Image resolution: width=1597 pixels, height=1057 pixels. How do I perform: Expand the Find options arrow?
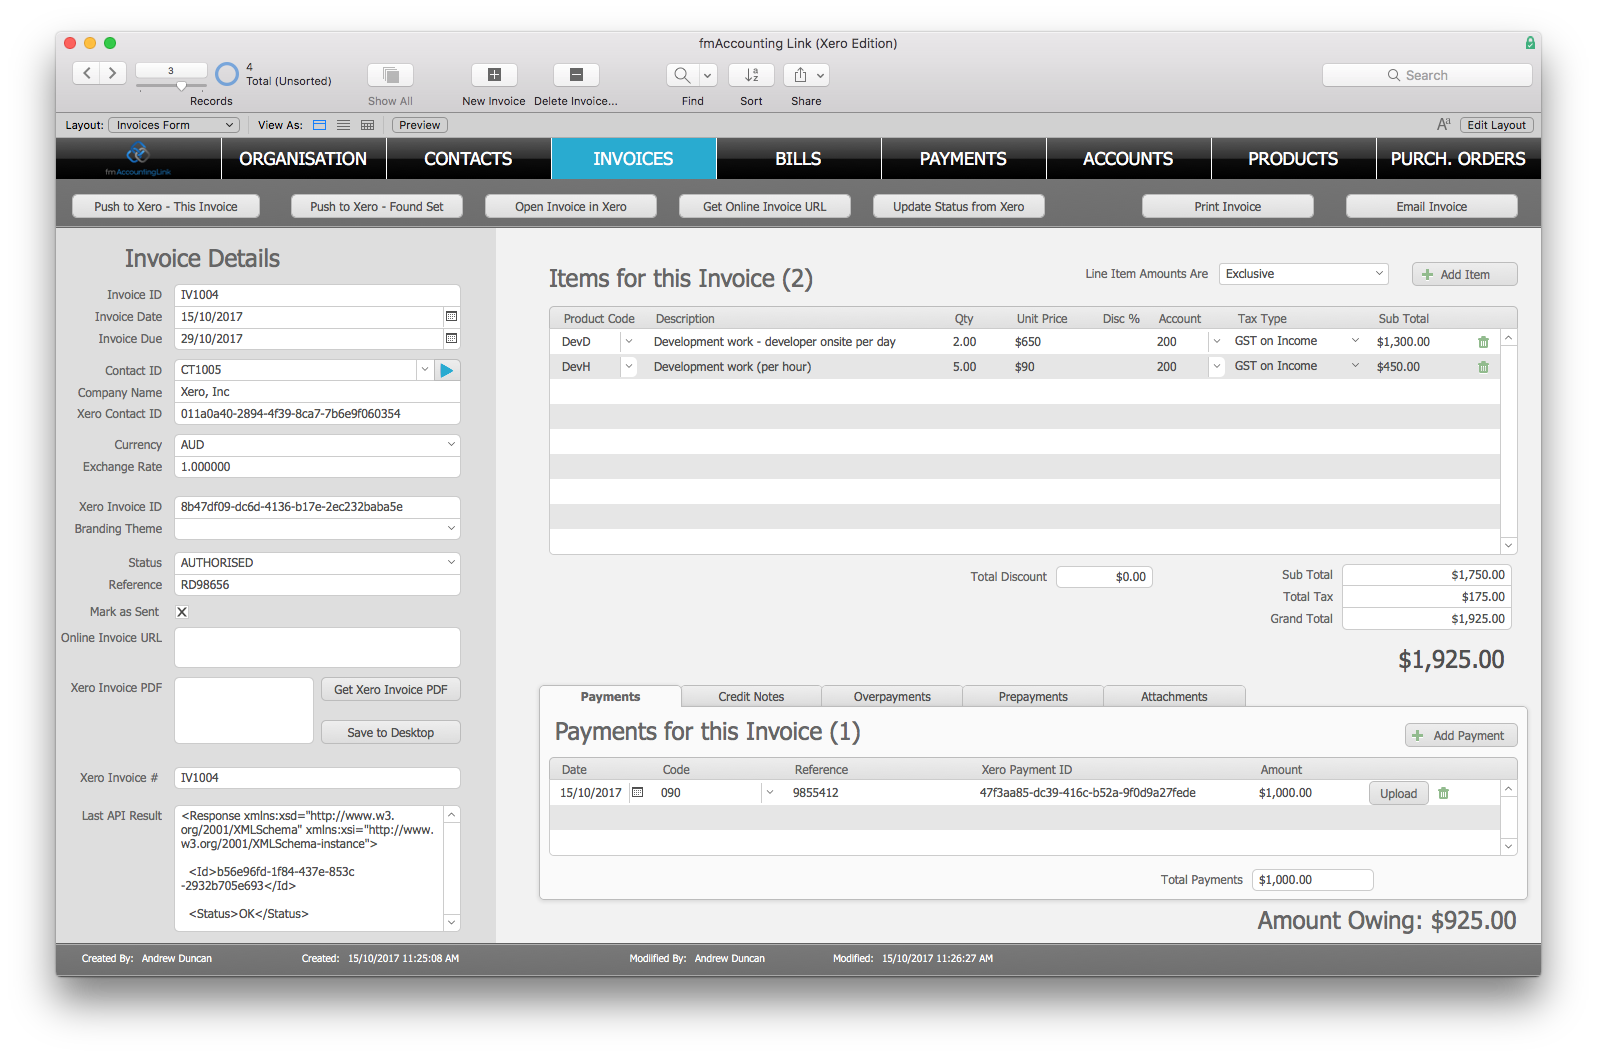click(x=708, y=75)
